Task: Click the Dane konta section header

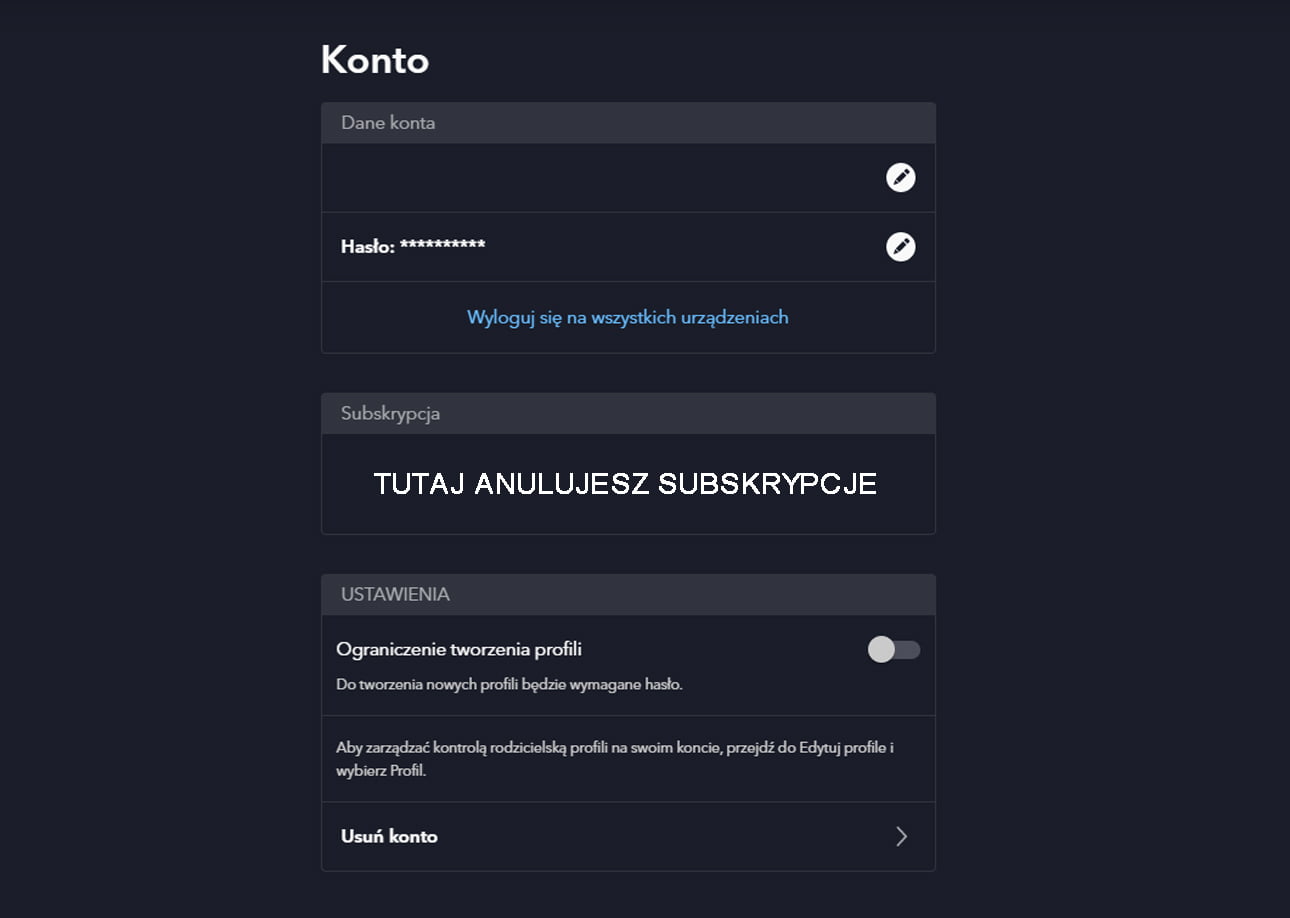Action: pyautogui.click(x=387, y=122)
